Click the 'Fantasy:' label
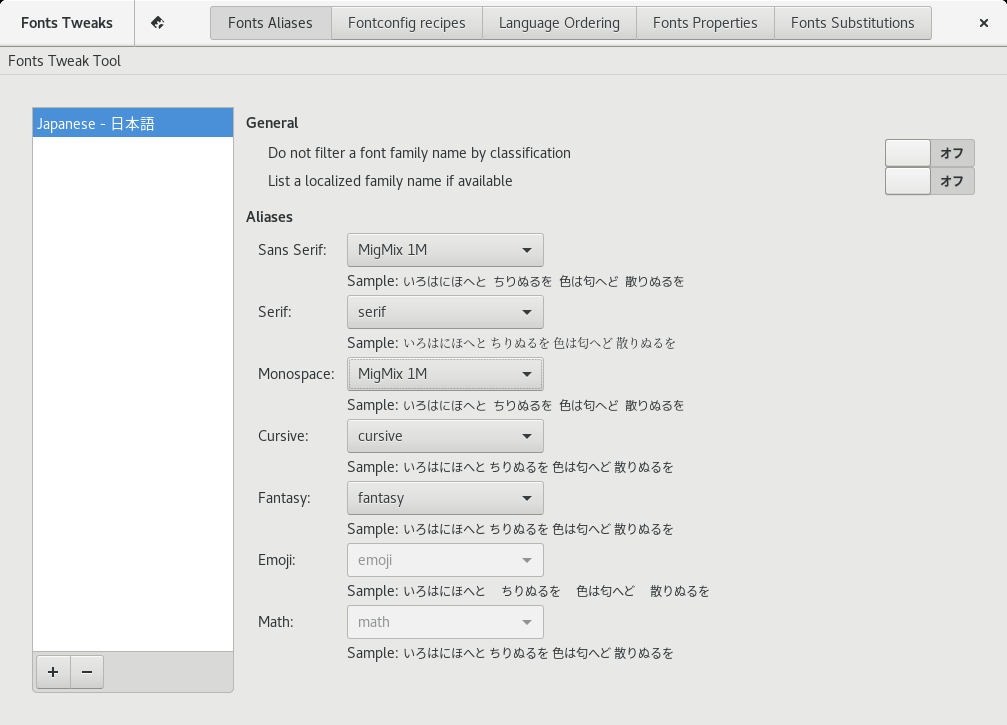The image size is (1007, 725). (x=285, y=498)
